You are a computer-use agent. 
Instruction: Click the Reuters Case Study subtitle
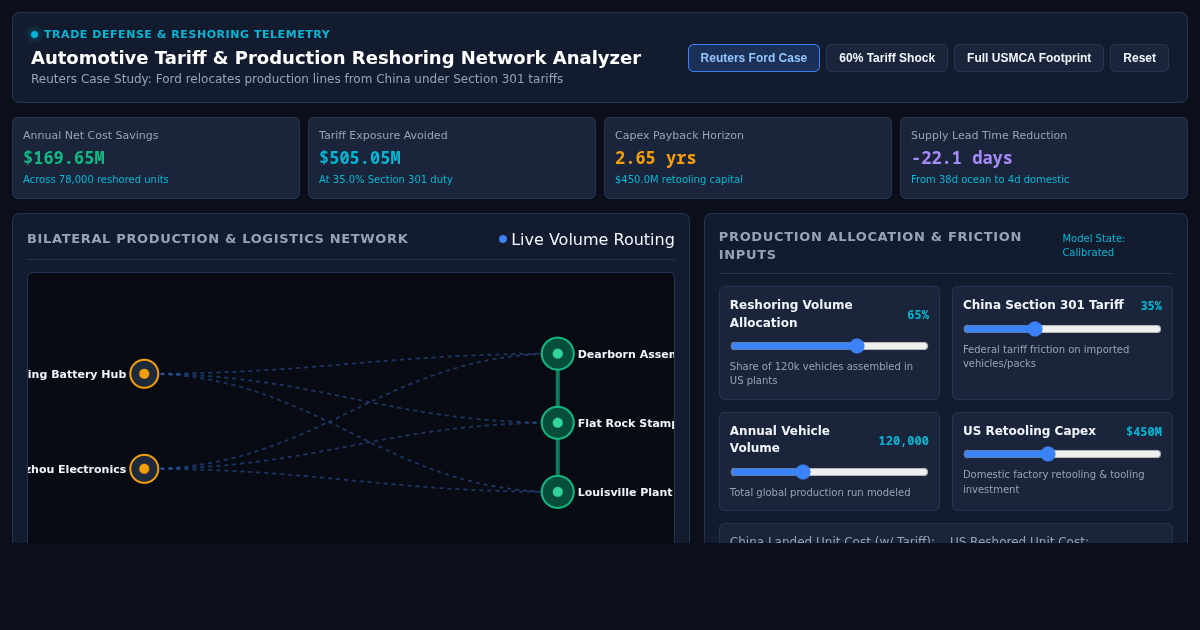297,79
